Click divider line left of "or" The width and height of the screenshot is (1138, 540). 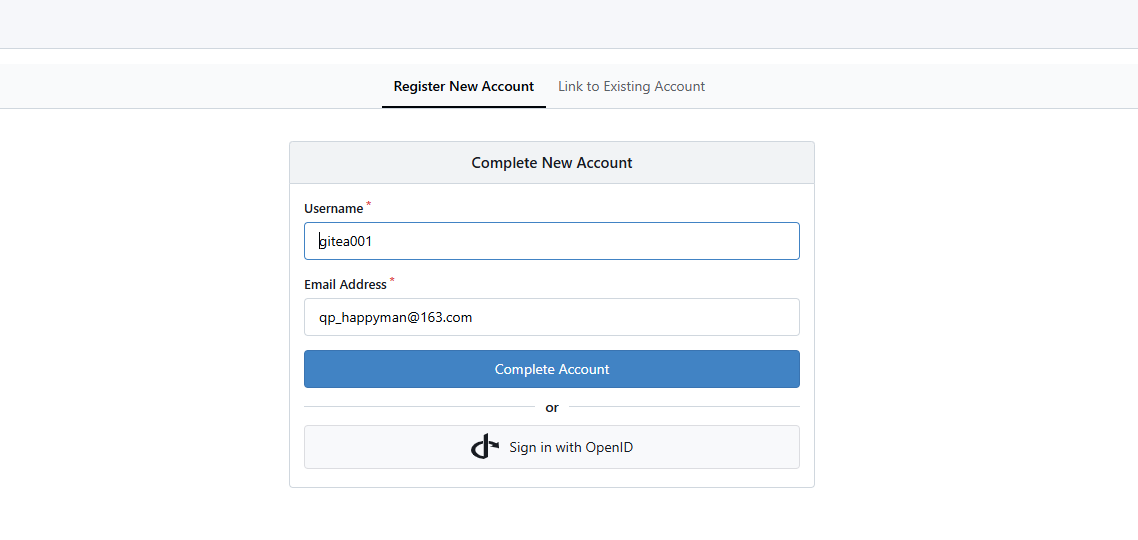[x=418, y=407]
